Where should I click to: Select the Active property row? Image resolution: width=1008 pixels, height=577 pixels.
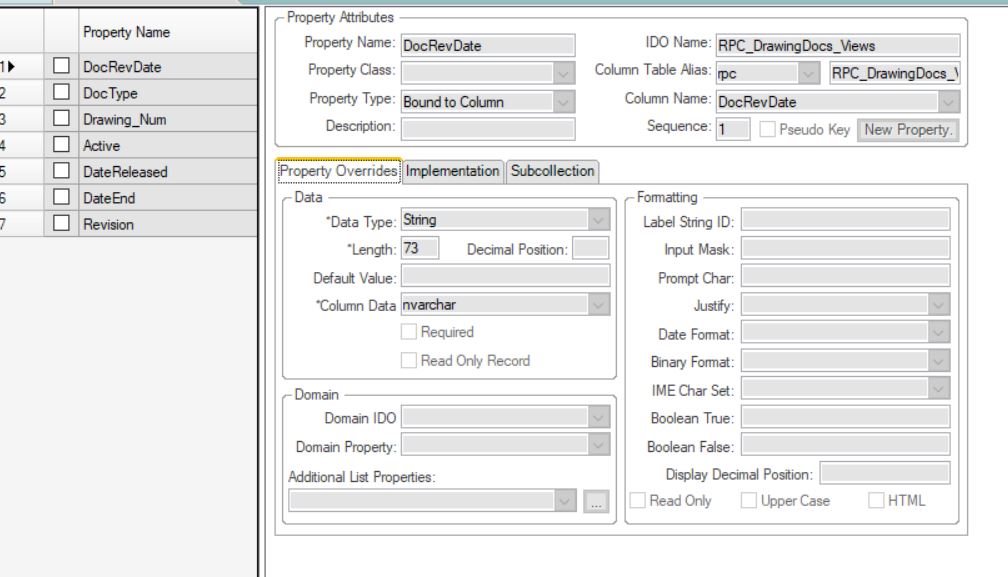[x=168, y=145]
